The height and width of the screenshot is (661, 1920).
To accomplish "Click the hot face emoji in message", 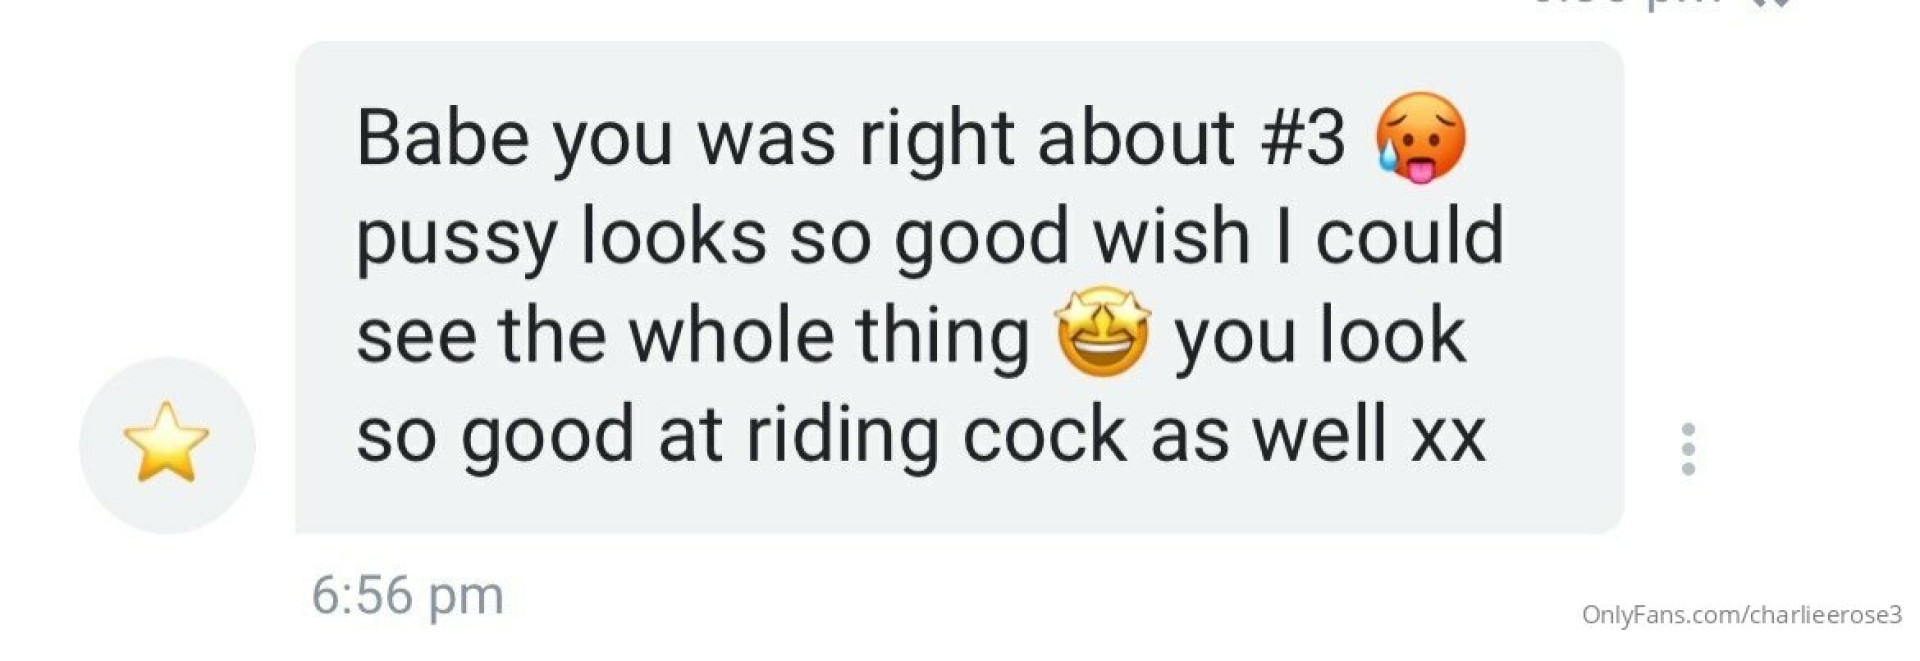I will point(1420,138).
